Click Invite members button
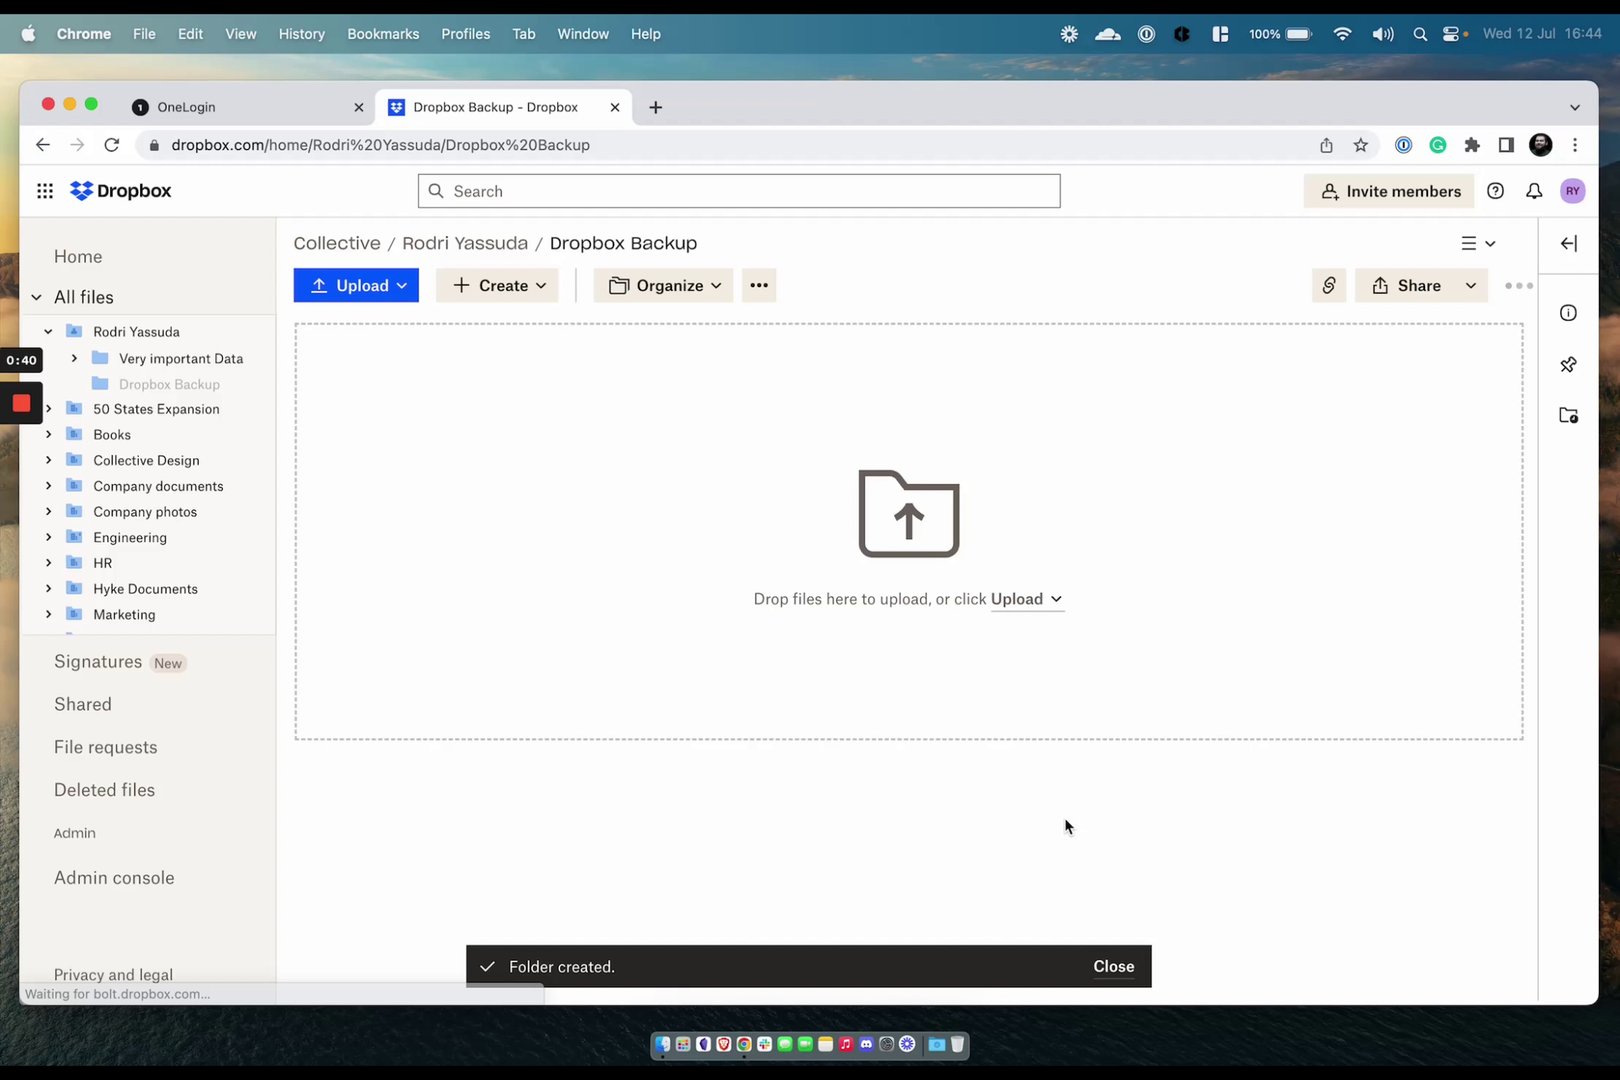This screenshot has height=1080, width=1620. point(1389,190)
